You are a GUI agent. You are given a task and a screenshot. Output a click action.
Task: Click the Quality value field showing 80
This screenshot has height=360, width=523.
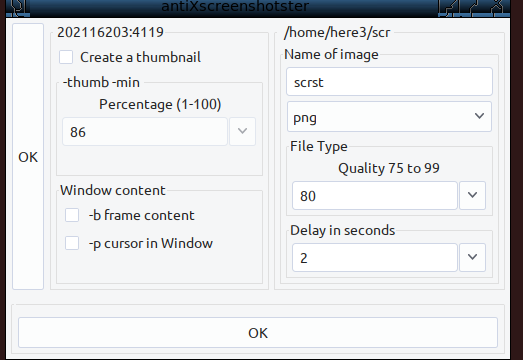(x=375, y=196)
